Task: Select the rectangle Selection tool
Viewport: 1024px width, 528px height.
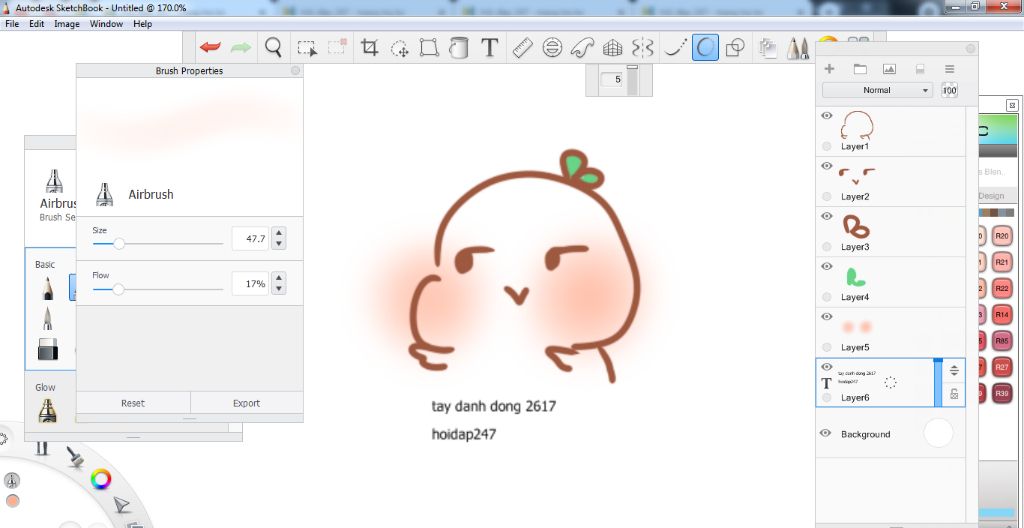Action: click(307, 48)
